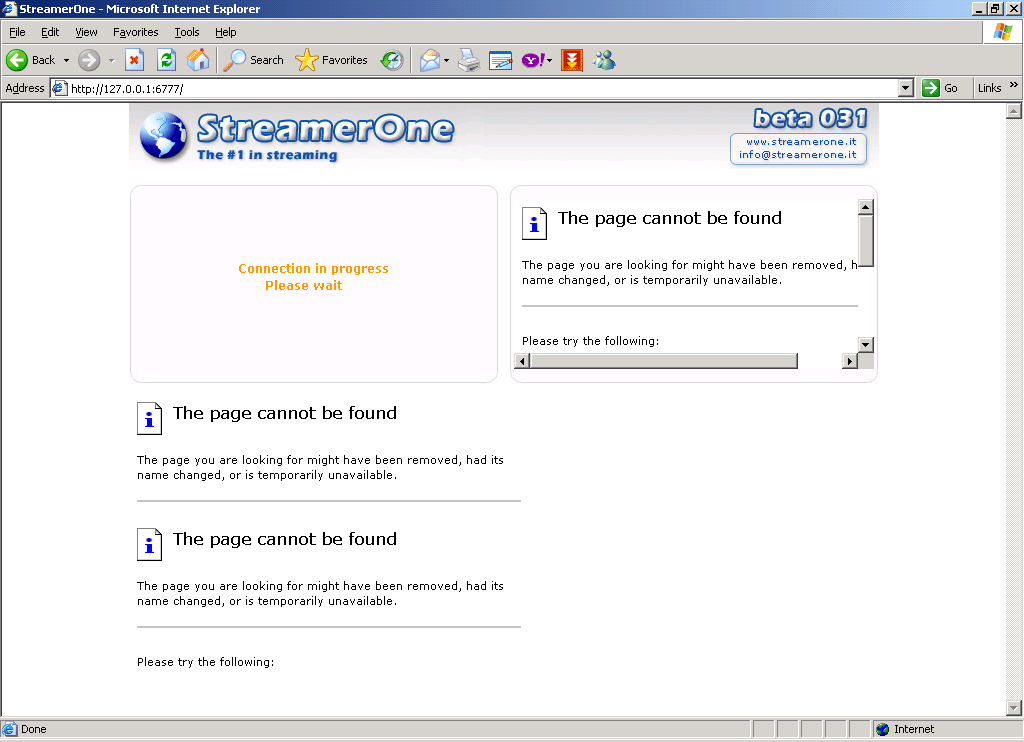The height and width of the screenshot is (742, 1024).
Task: Click the main page scroll up arrow
Action: click(1014, 111)
